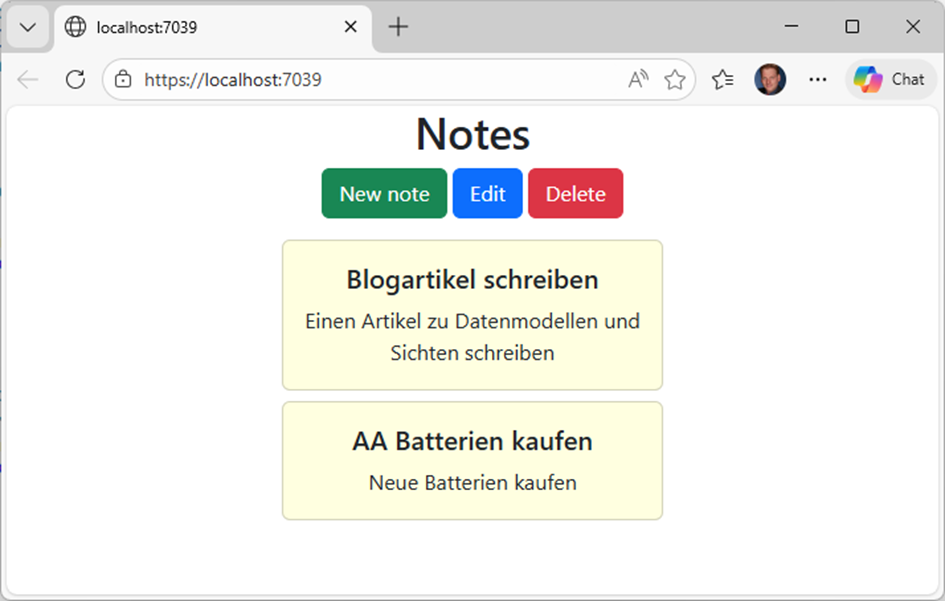Launch Copilot Chat sidebar
This screenshot has width=945, height=601.
[889, 79]
